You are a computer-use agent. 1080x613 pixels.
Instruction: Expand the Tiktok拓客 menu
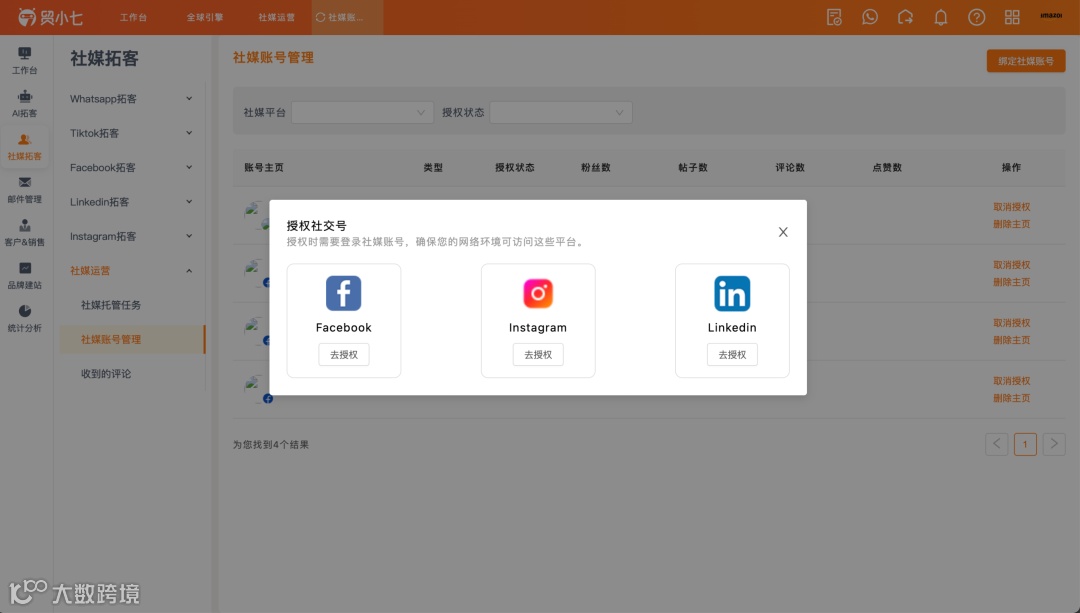130,133
